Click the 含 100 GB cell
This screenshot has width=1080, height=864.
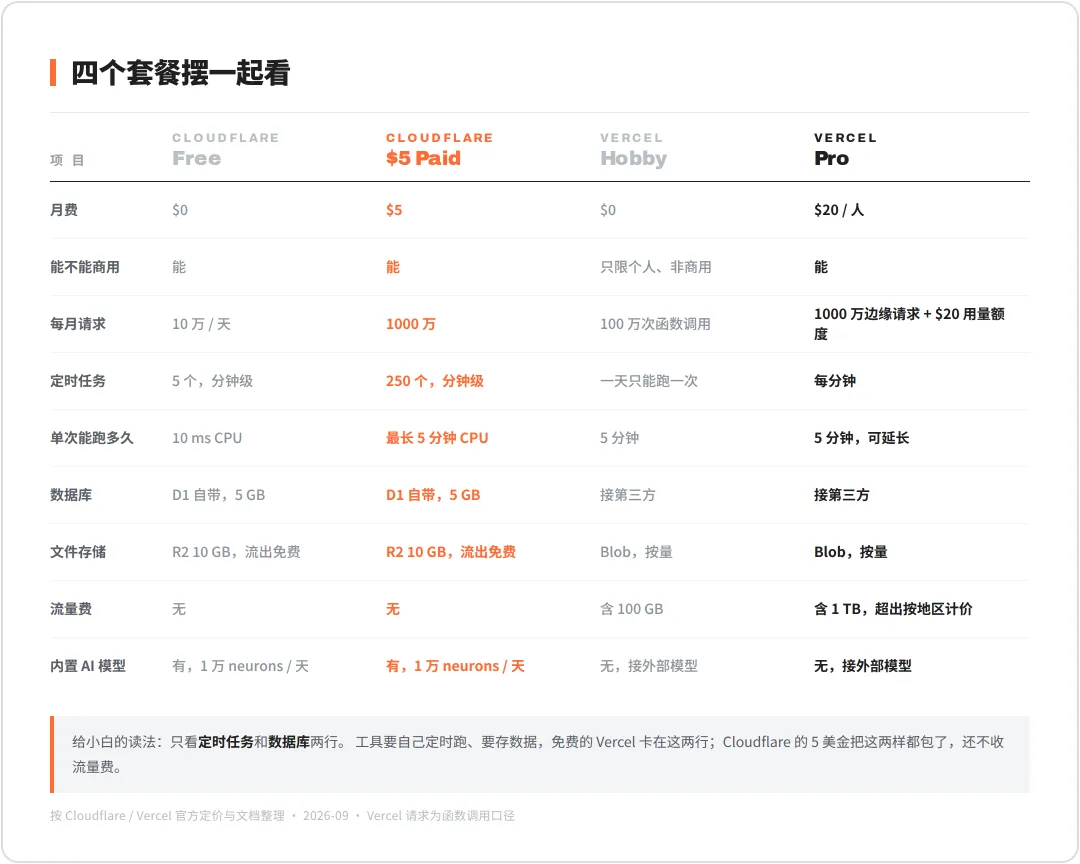632,609
